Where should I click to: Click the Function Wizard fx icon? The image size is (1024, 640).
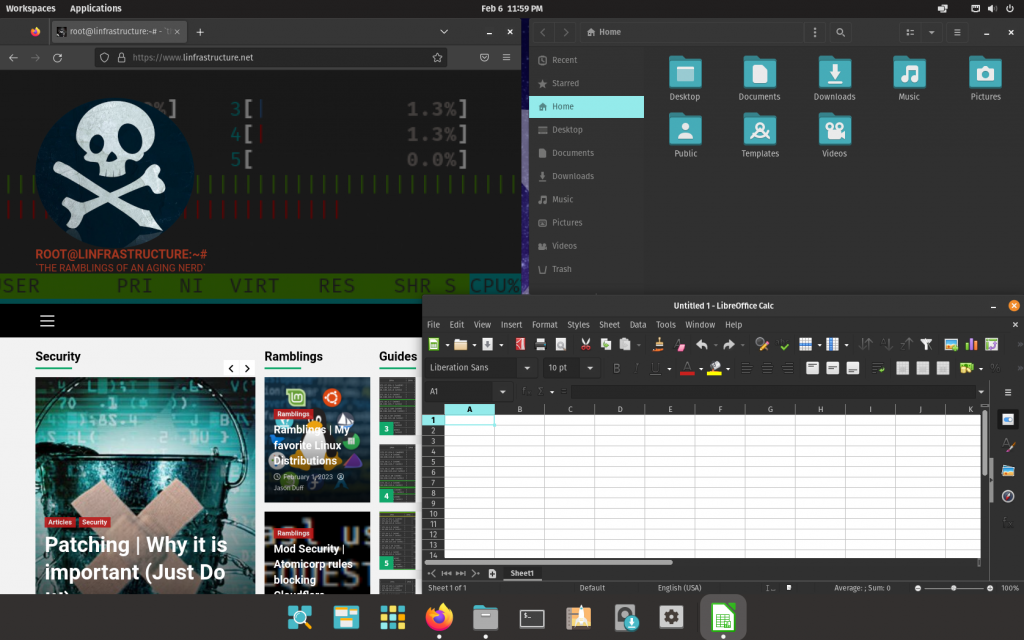tap(526, 391)
